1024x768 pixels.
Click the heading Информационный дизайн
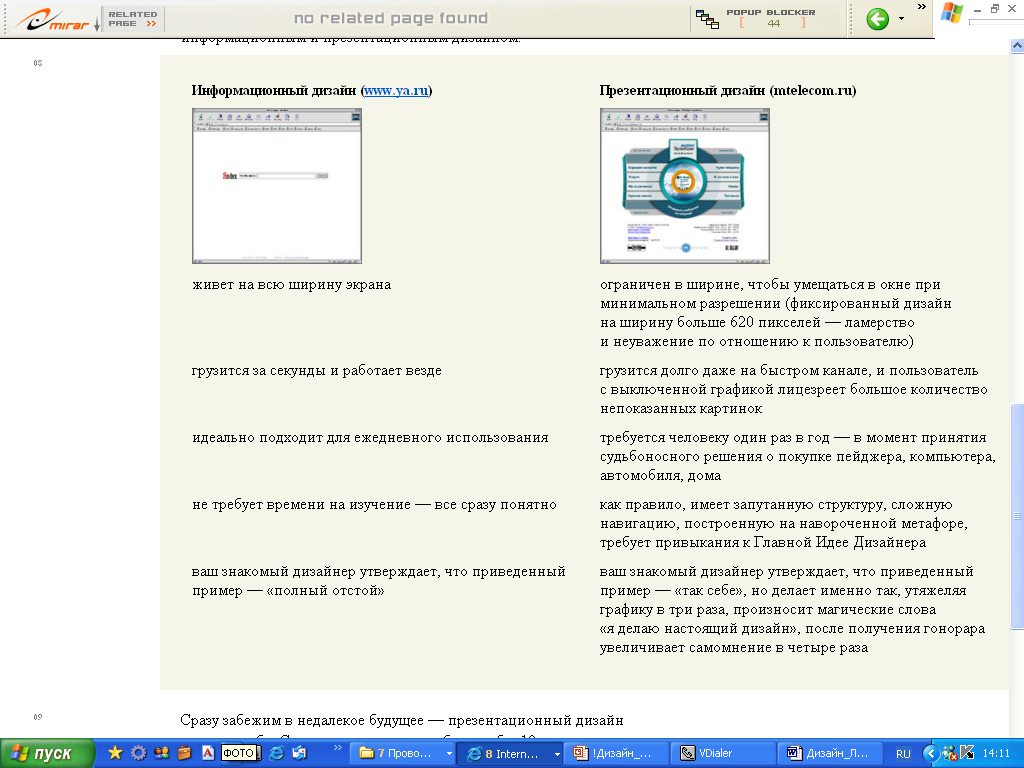274,90
